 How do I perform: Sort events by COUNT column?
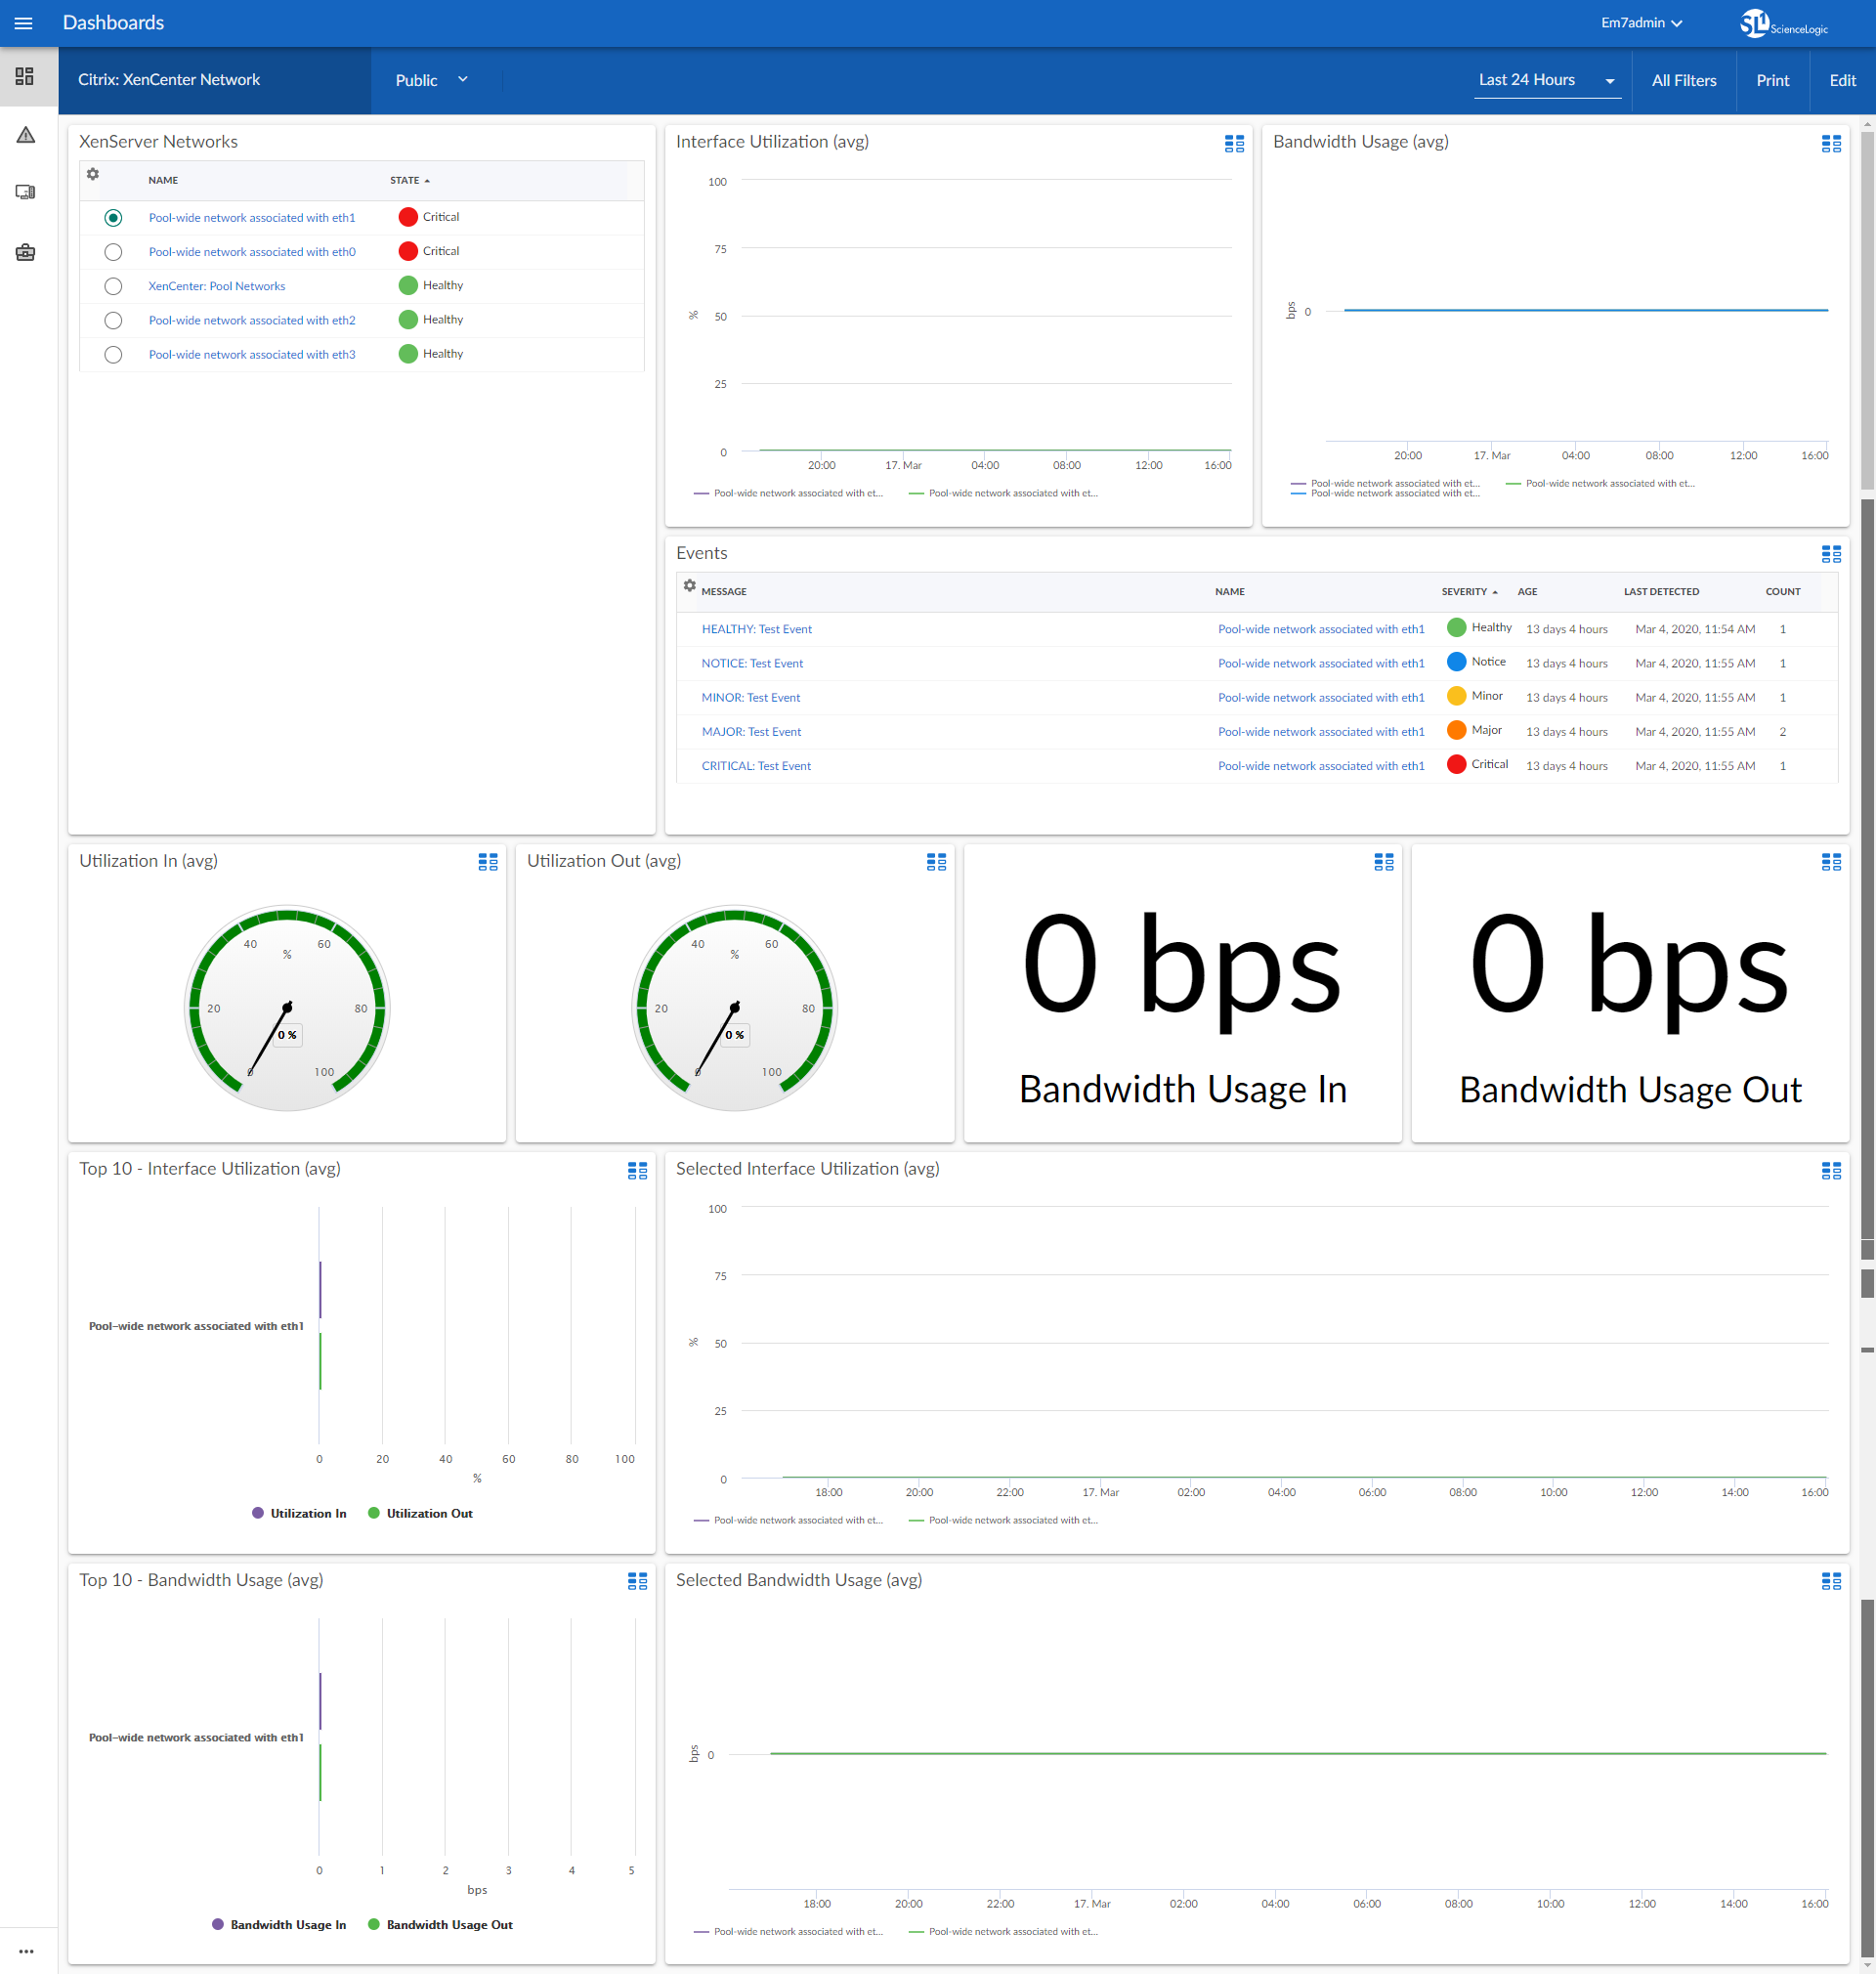[x=1782, y=591]
